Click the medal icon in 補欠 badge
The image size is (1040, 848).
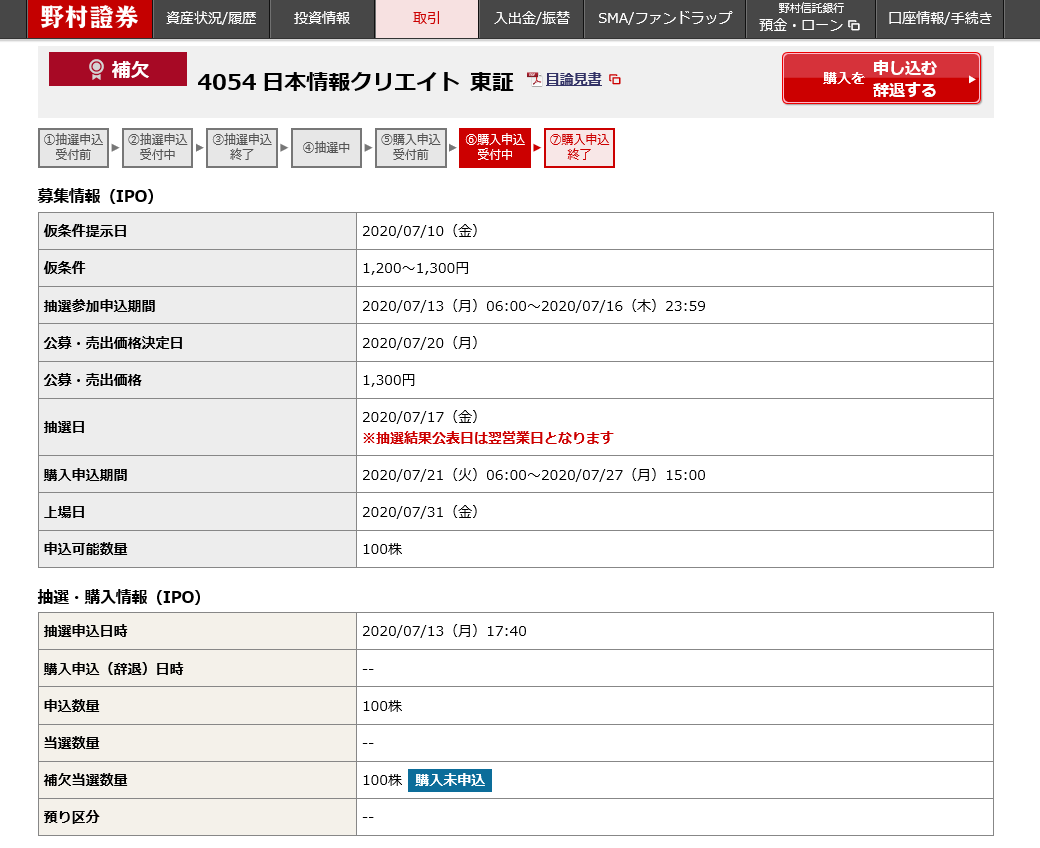click(x=96, y=69)
